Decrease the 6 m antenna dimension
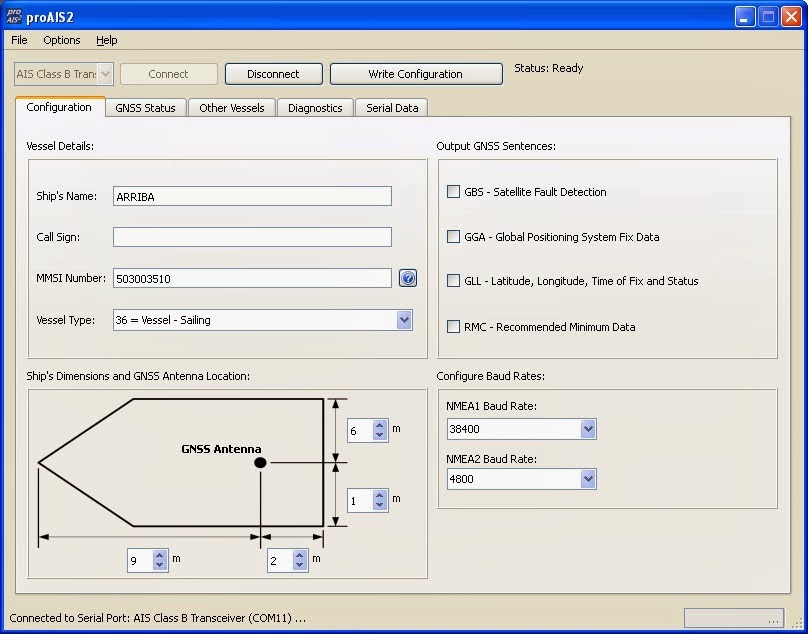Image resolution: width=808 pixels, height=634 pixels. click(x=380, y=435)
